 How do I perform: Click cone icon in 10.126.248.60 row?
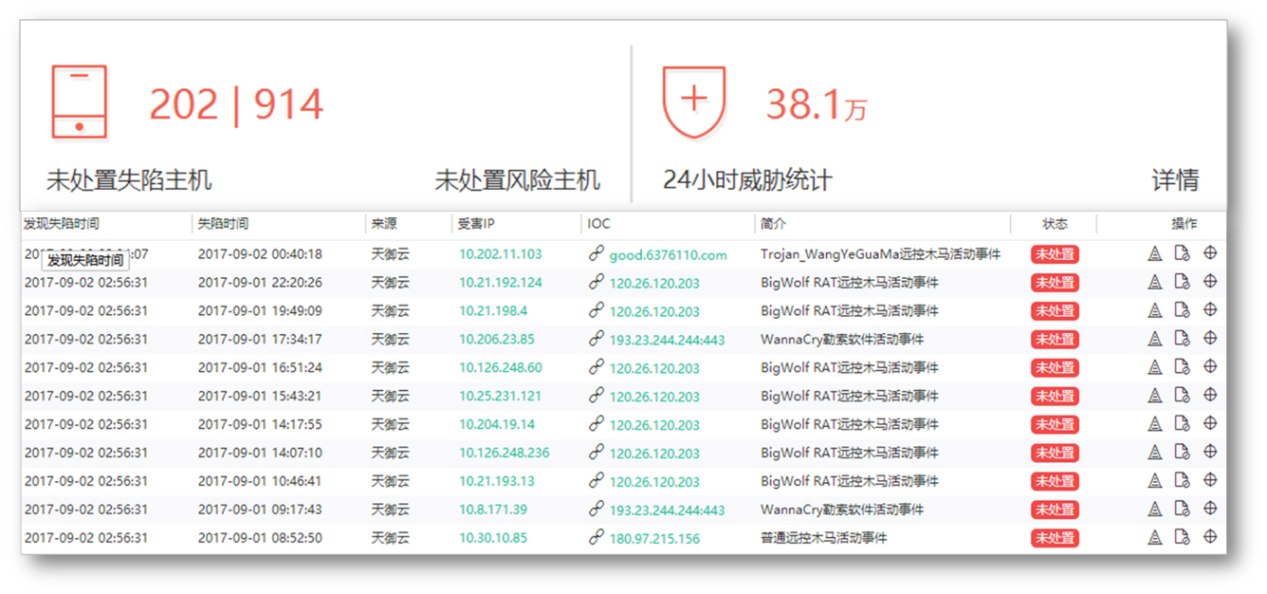1154,367
